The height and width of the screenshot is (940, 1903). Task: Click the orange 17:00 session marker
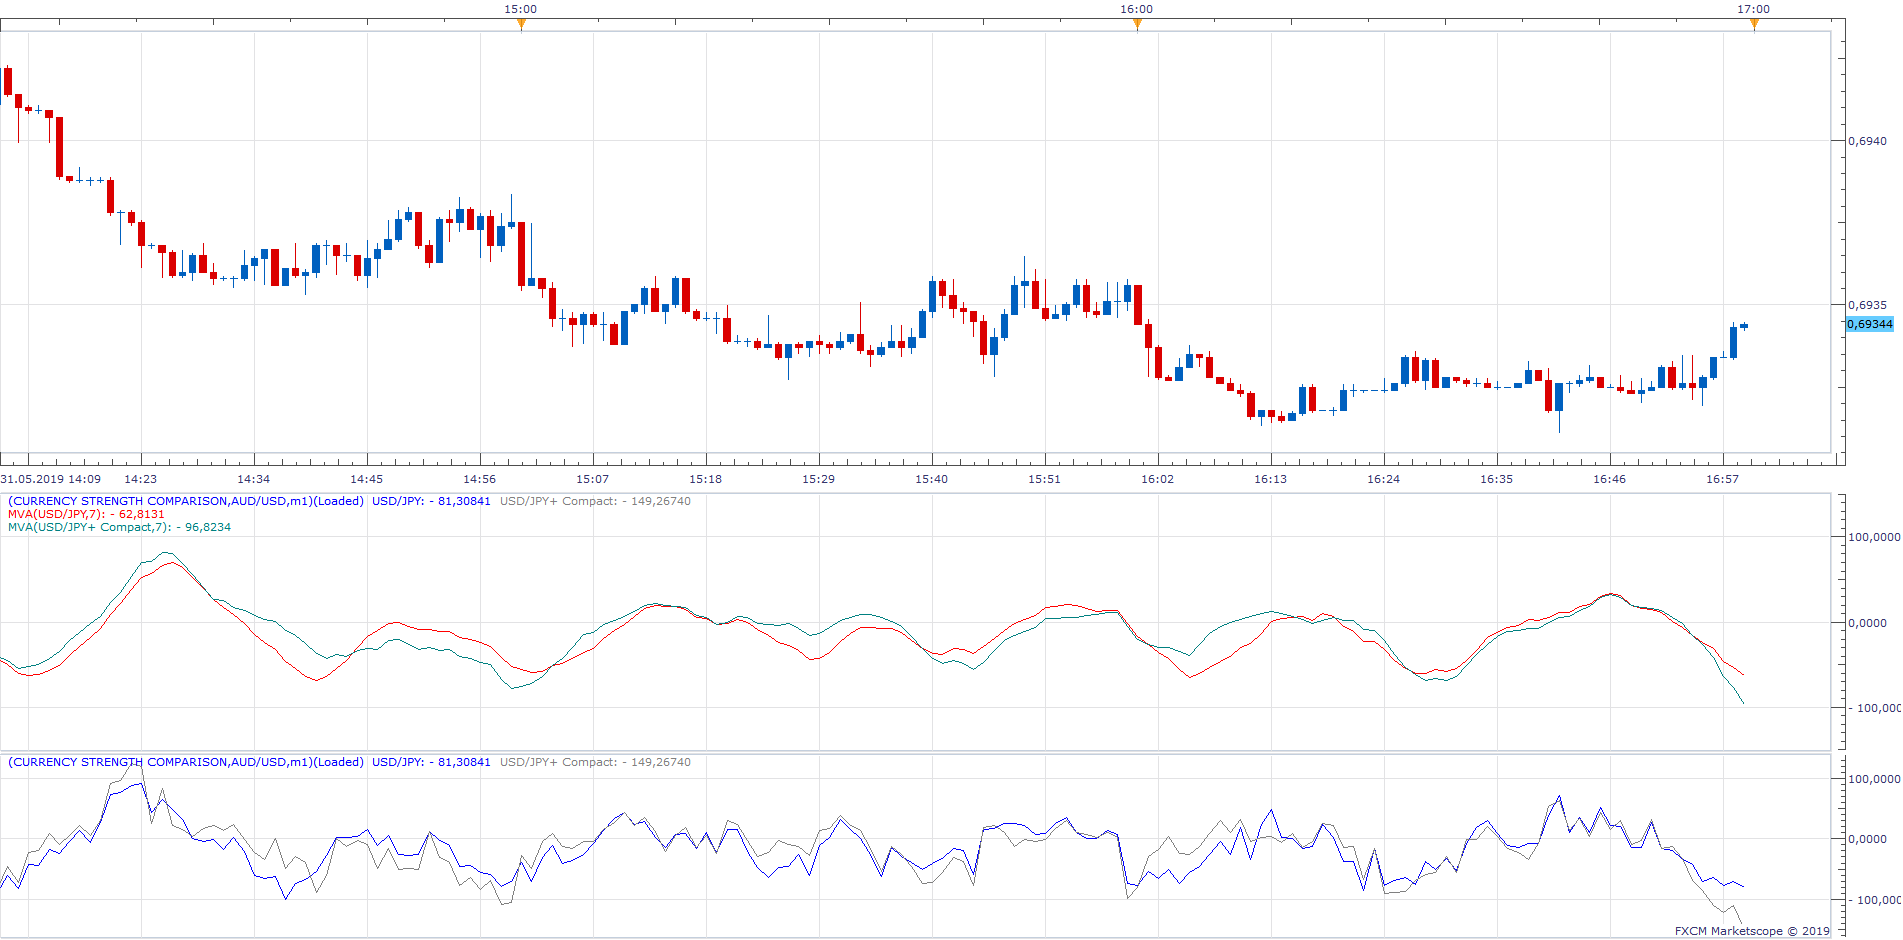1754,24
